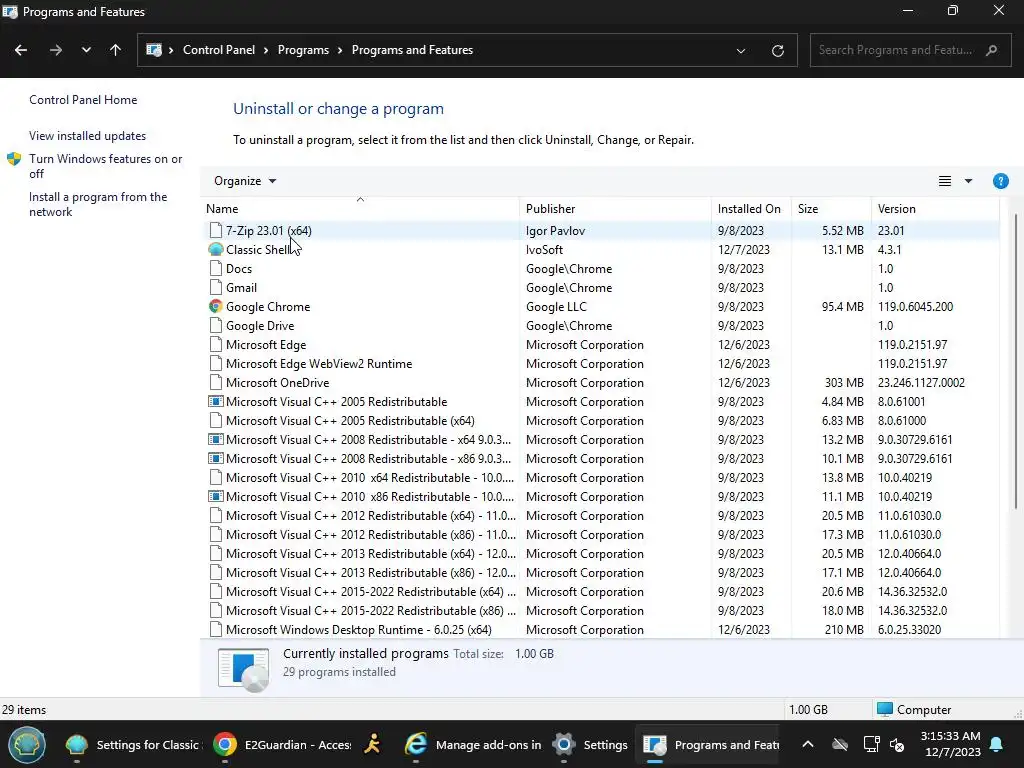Select the Docs entry
Viewport: 1024px width, 768px height.
click(238, 268)
